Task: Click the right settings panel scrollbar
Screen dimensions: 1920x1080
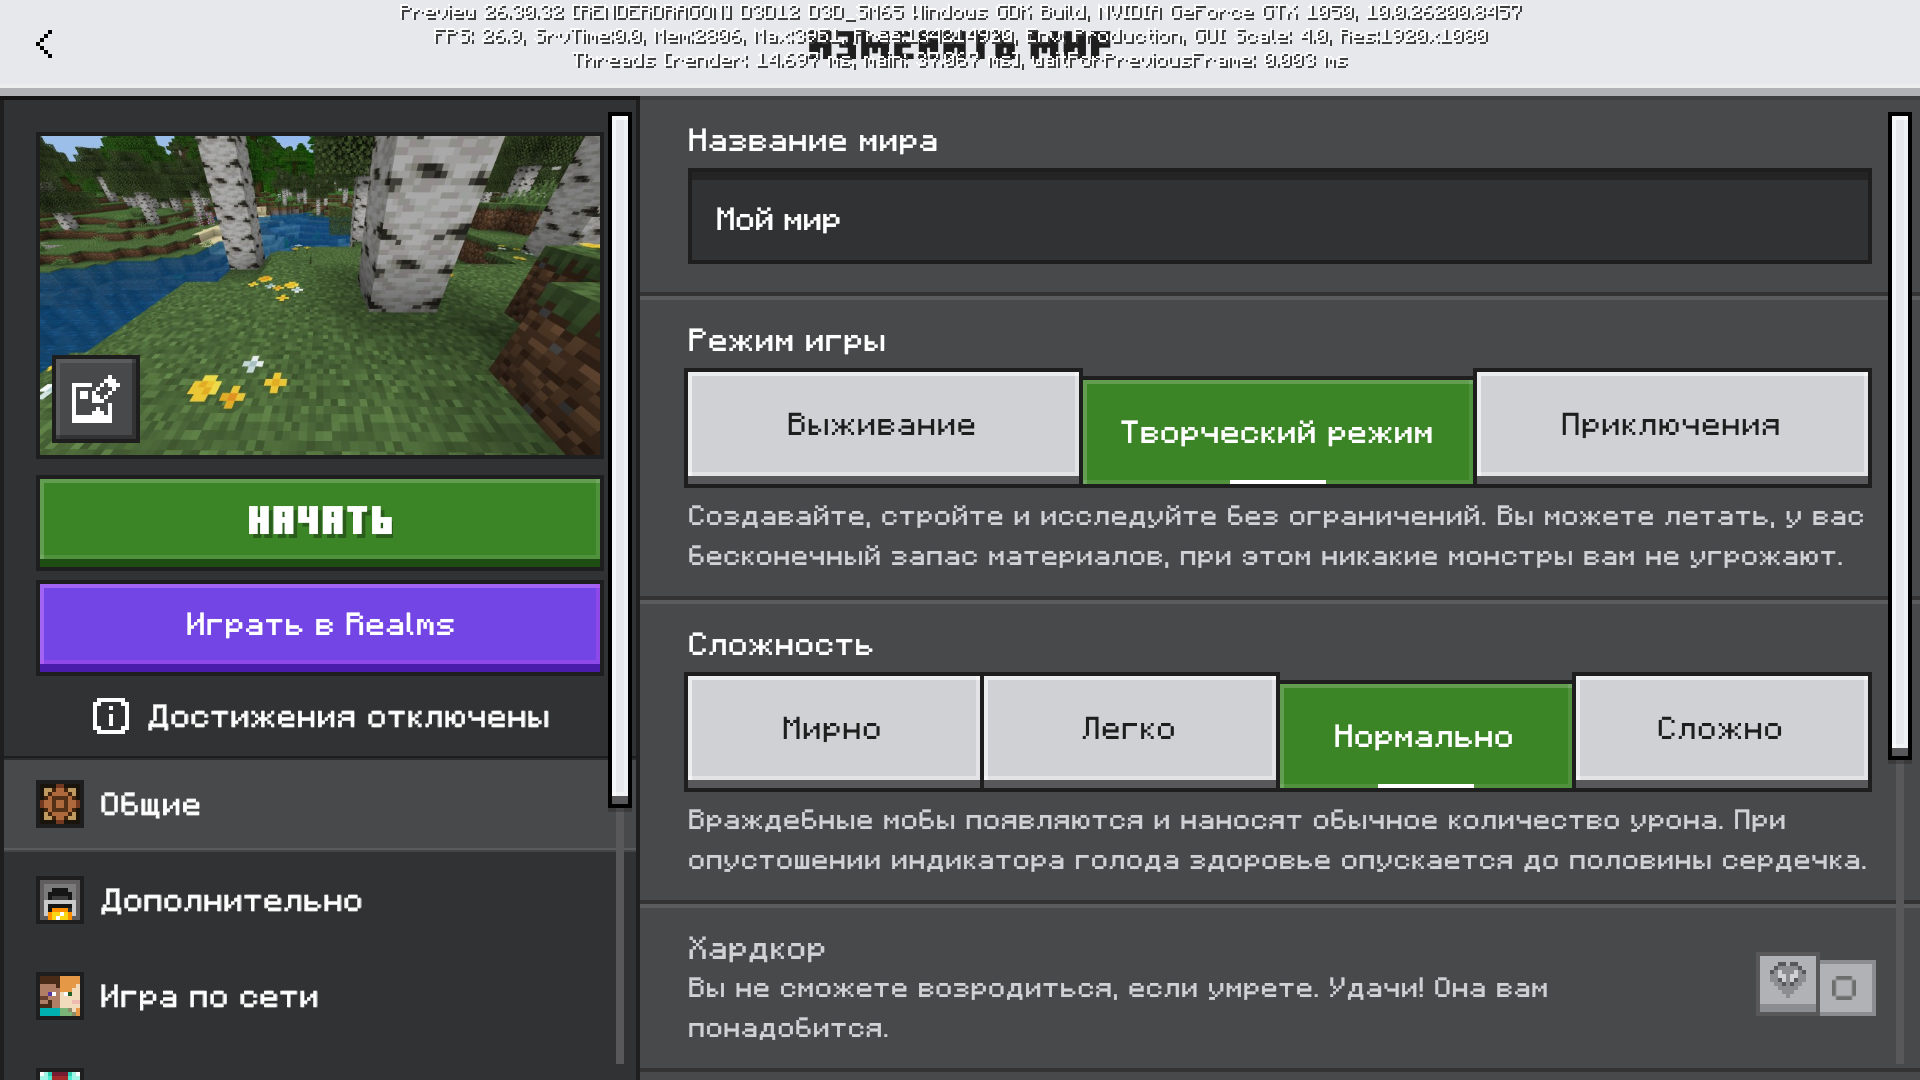Action: point(1900,435)
